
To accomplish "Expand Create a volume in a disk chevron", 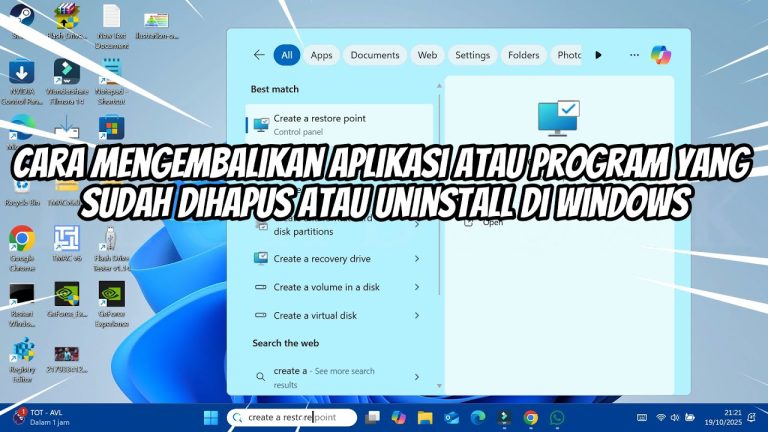I will [x=417, y=287].
